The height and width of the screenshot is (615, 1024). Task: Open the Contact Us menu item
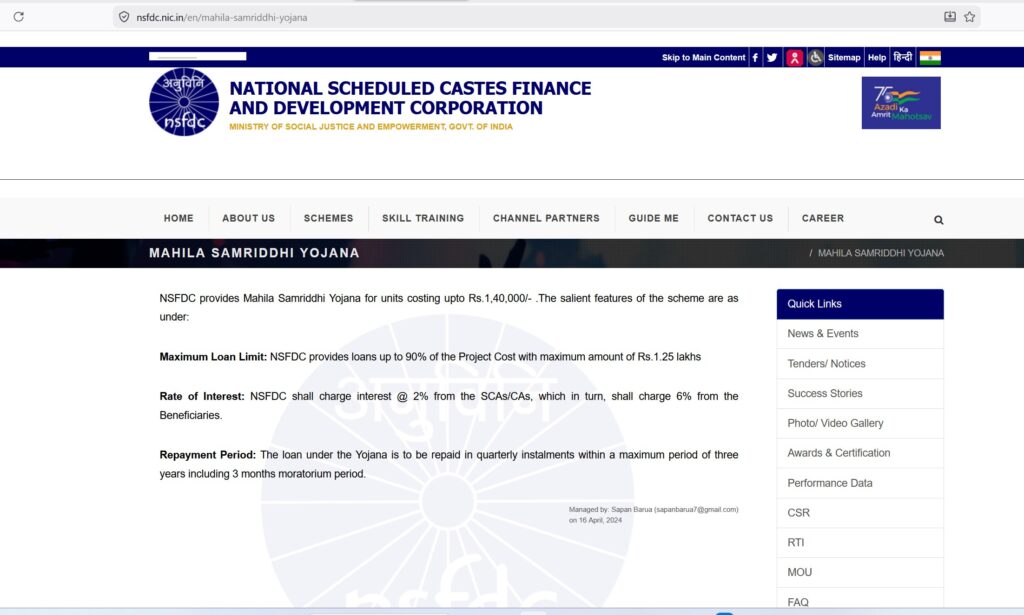pyautogui.click(x=740, y=218)
